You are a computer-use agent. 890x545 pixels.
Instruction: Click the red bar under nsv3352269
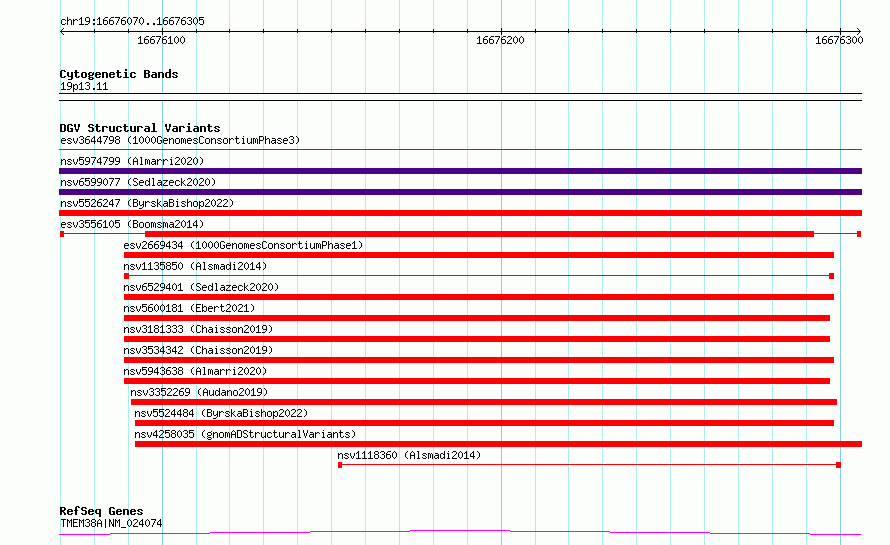(x=484, y=402)
